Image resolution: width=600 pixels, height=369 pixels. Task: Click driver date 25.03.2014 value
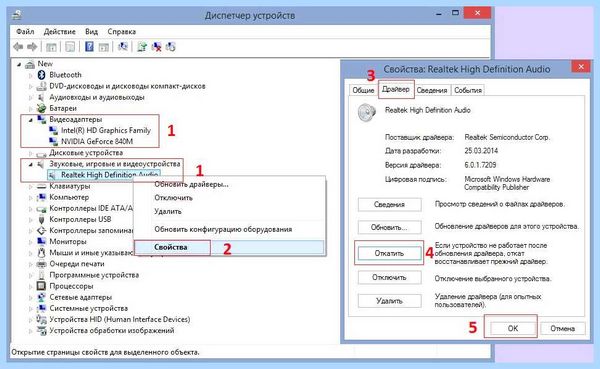click(x=481, y=151)
